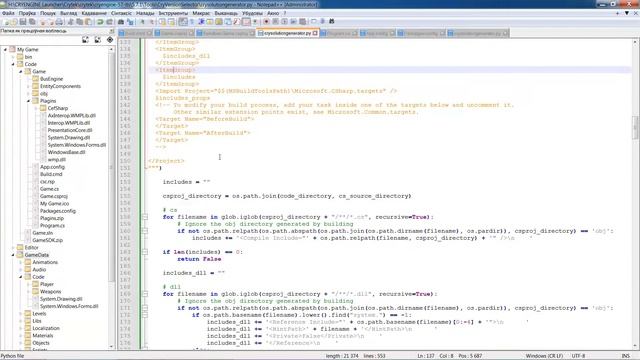Toggle Show All Characters toolbar button
The image size is (640, 360).
[192, 21]
